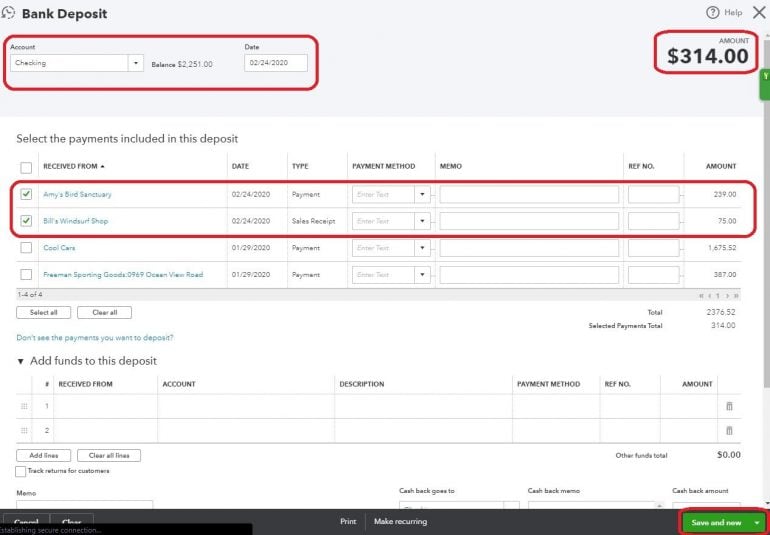Close the Bank Deposit window
Screen dimensions: 770x535
click(758, 13)
